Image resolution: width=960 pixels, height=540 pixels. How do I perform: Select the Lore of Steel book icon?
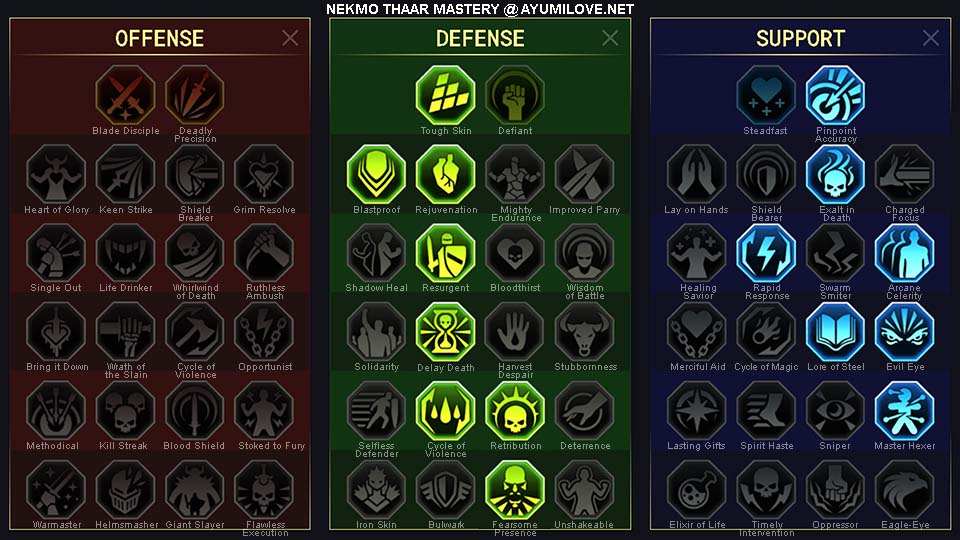point(835,332)
